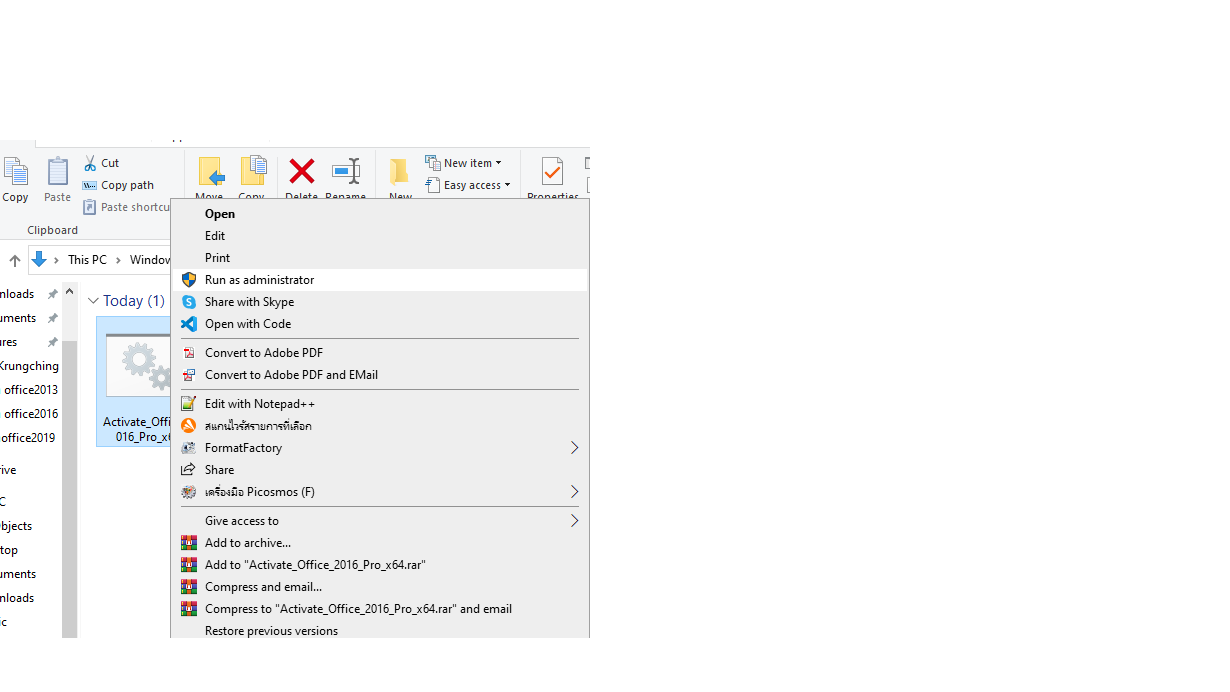The image size is (1230, 692).
Task: Click the orange Avast icon in context menu
Action: [x=189, y=426]
